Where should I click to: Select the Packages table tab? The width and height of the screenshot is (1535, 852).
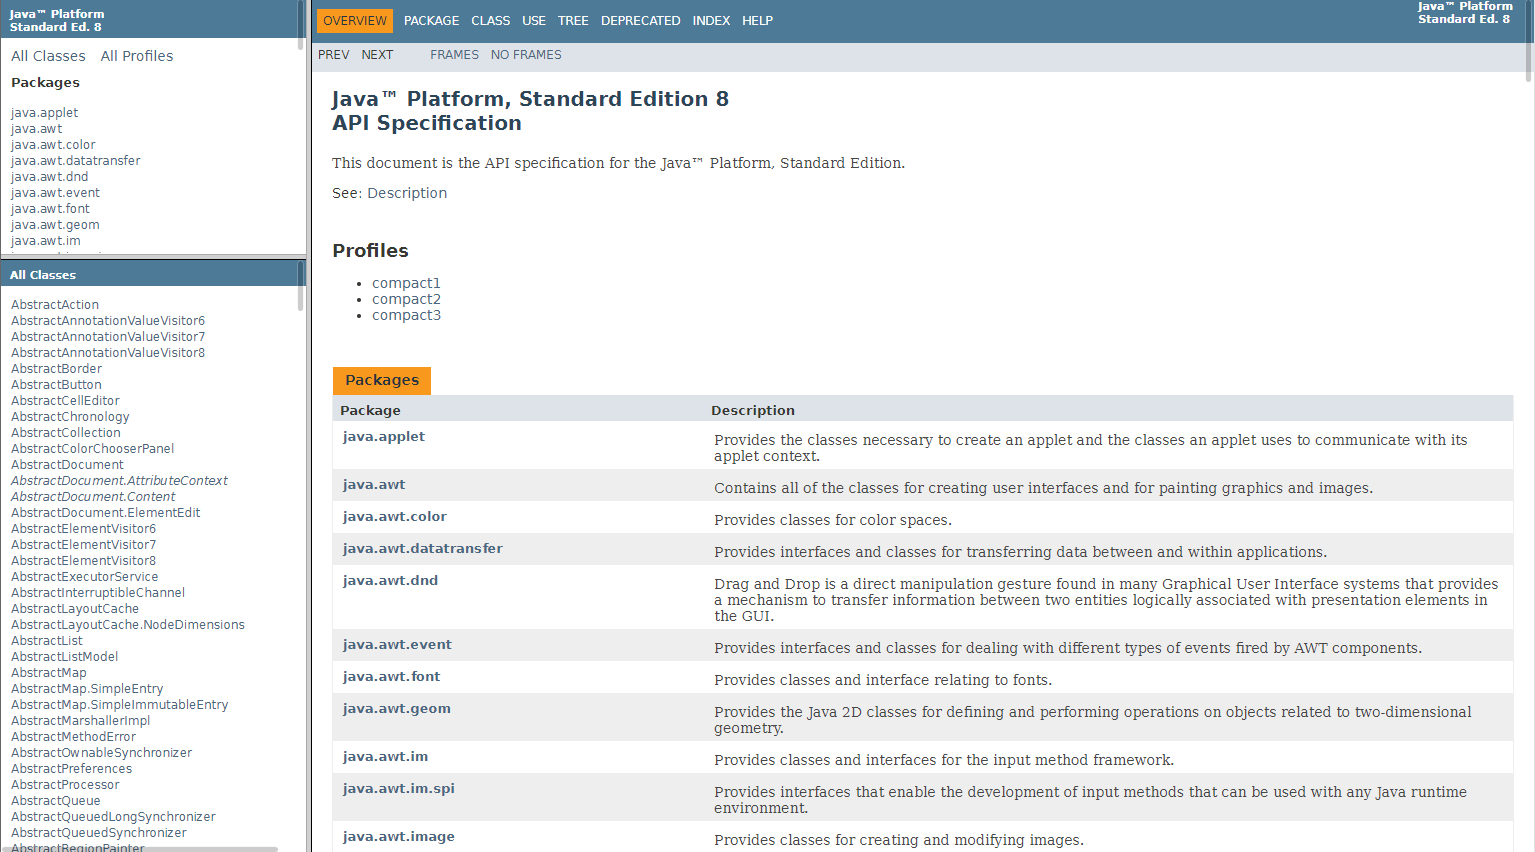[x=382, y=380]
